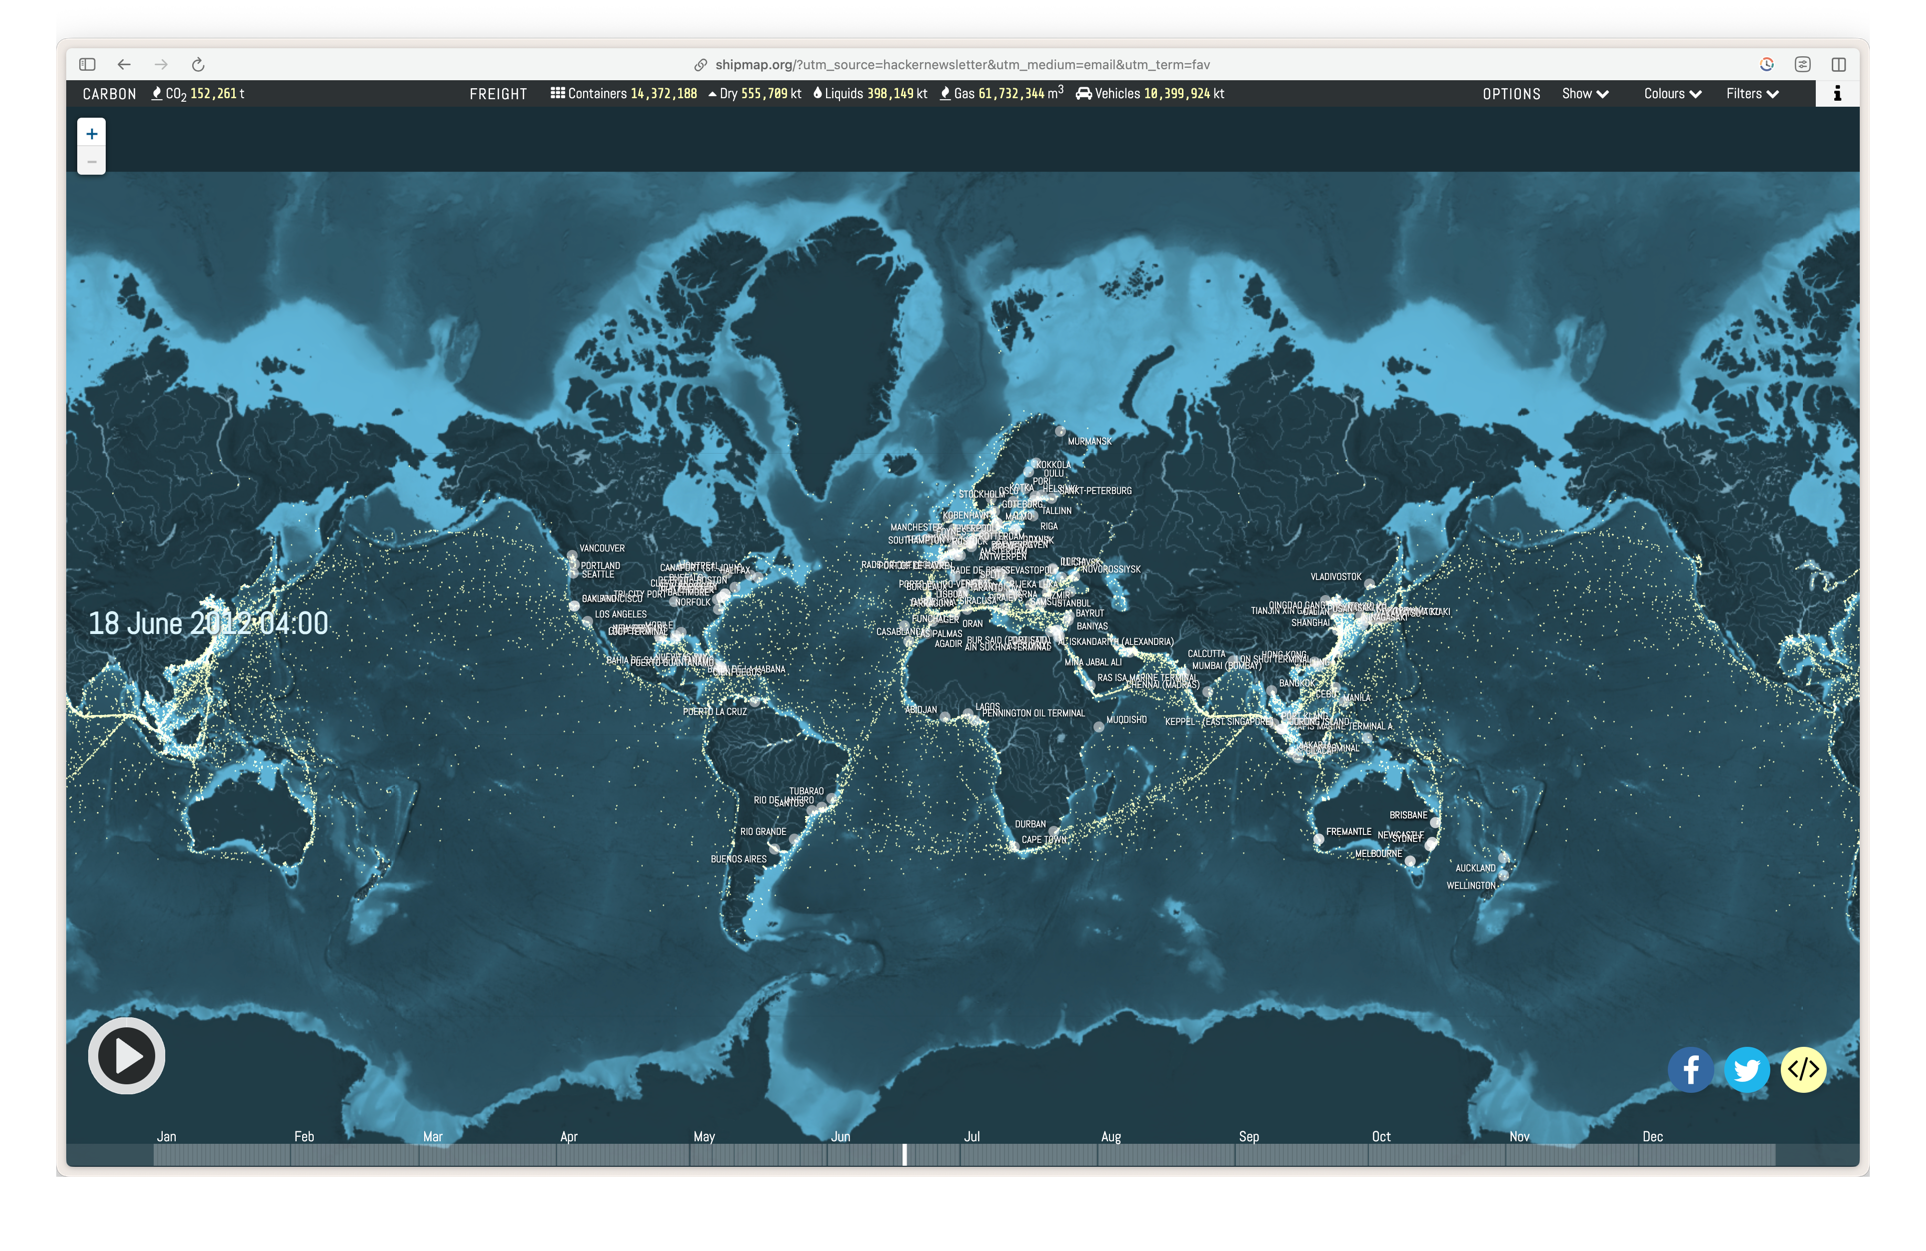Image resolution: width=1926 pixels, height=1251 pixels.
Task: Open the Colours dropdown menu
Action: (1672, 94)
